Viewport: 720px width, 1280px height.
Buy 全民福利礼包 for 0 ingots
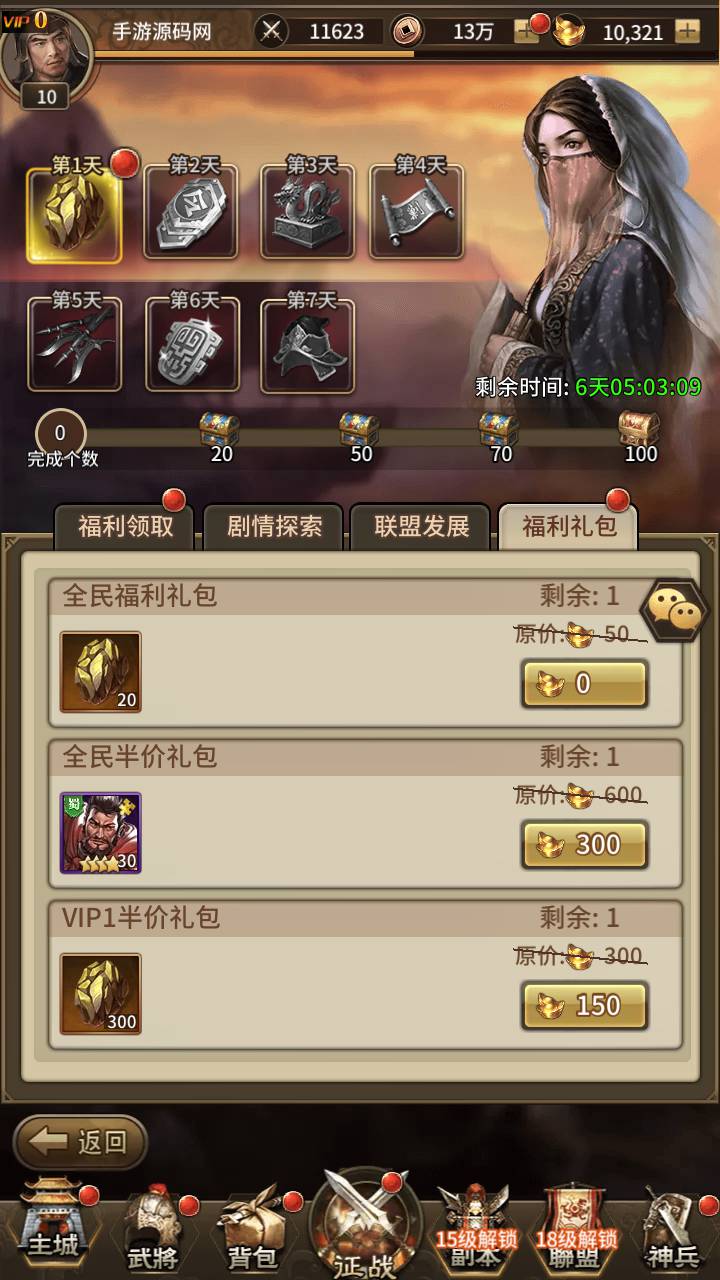(x=585, y=684)
